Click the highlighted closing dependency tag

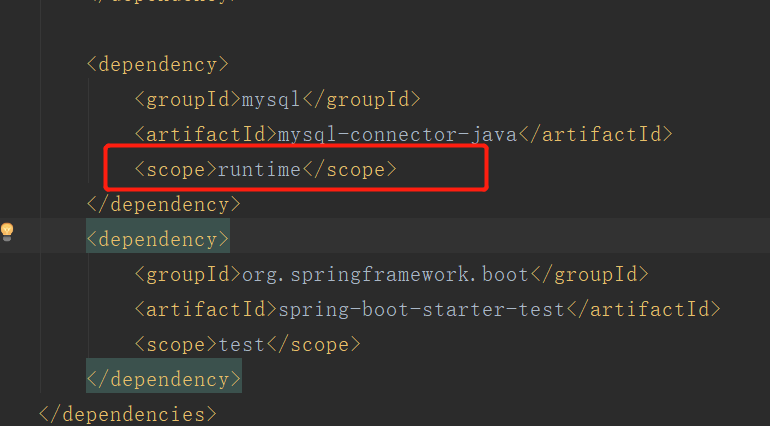pyautogui.click(x=164, y=379)
